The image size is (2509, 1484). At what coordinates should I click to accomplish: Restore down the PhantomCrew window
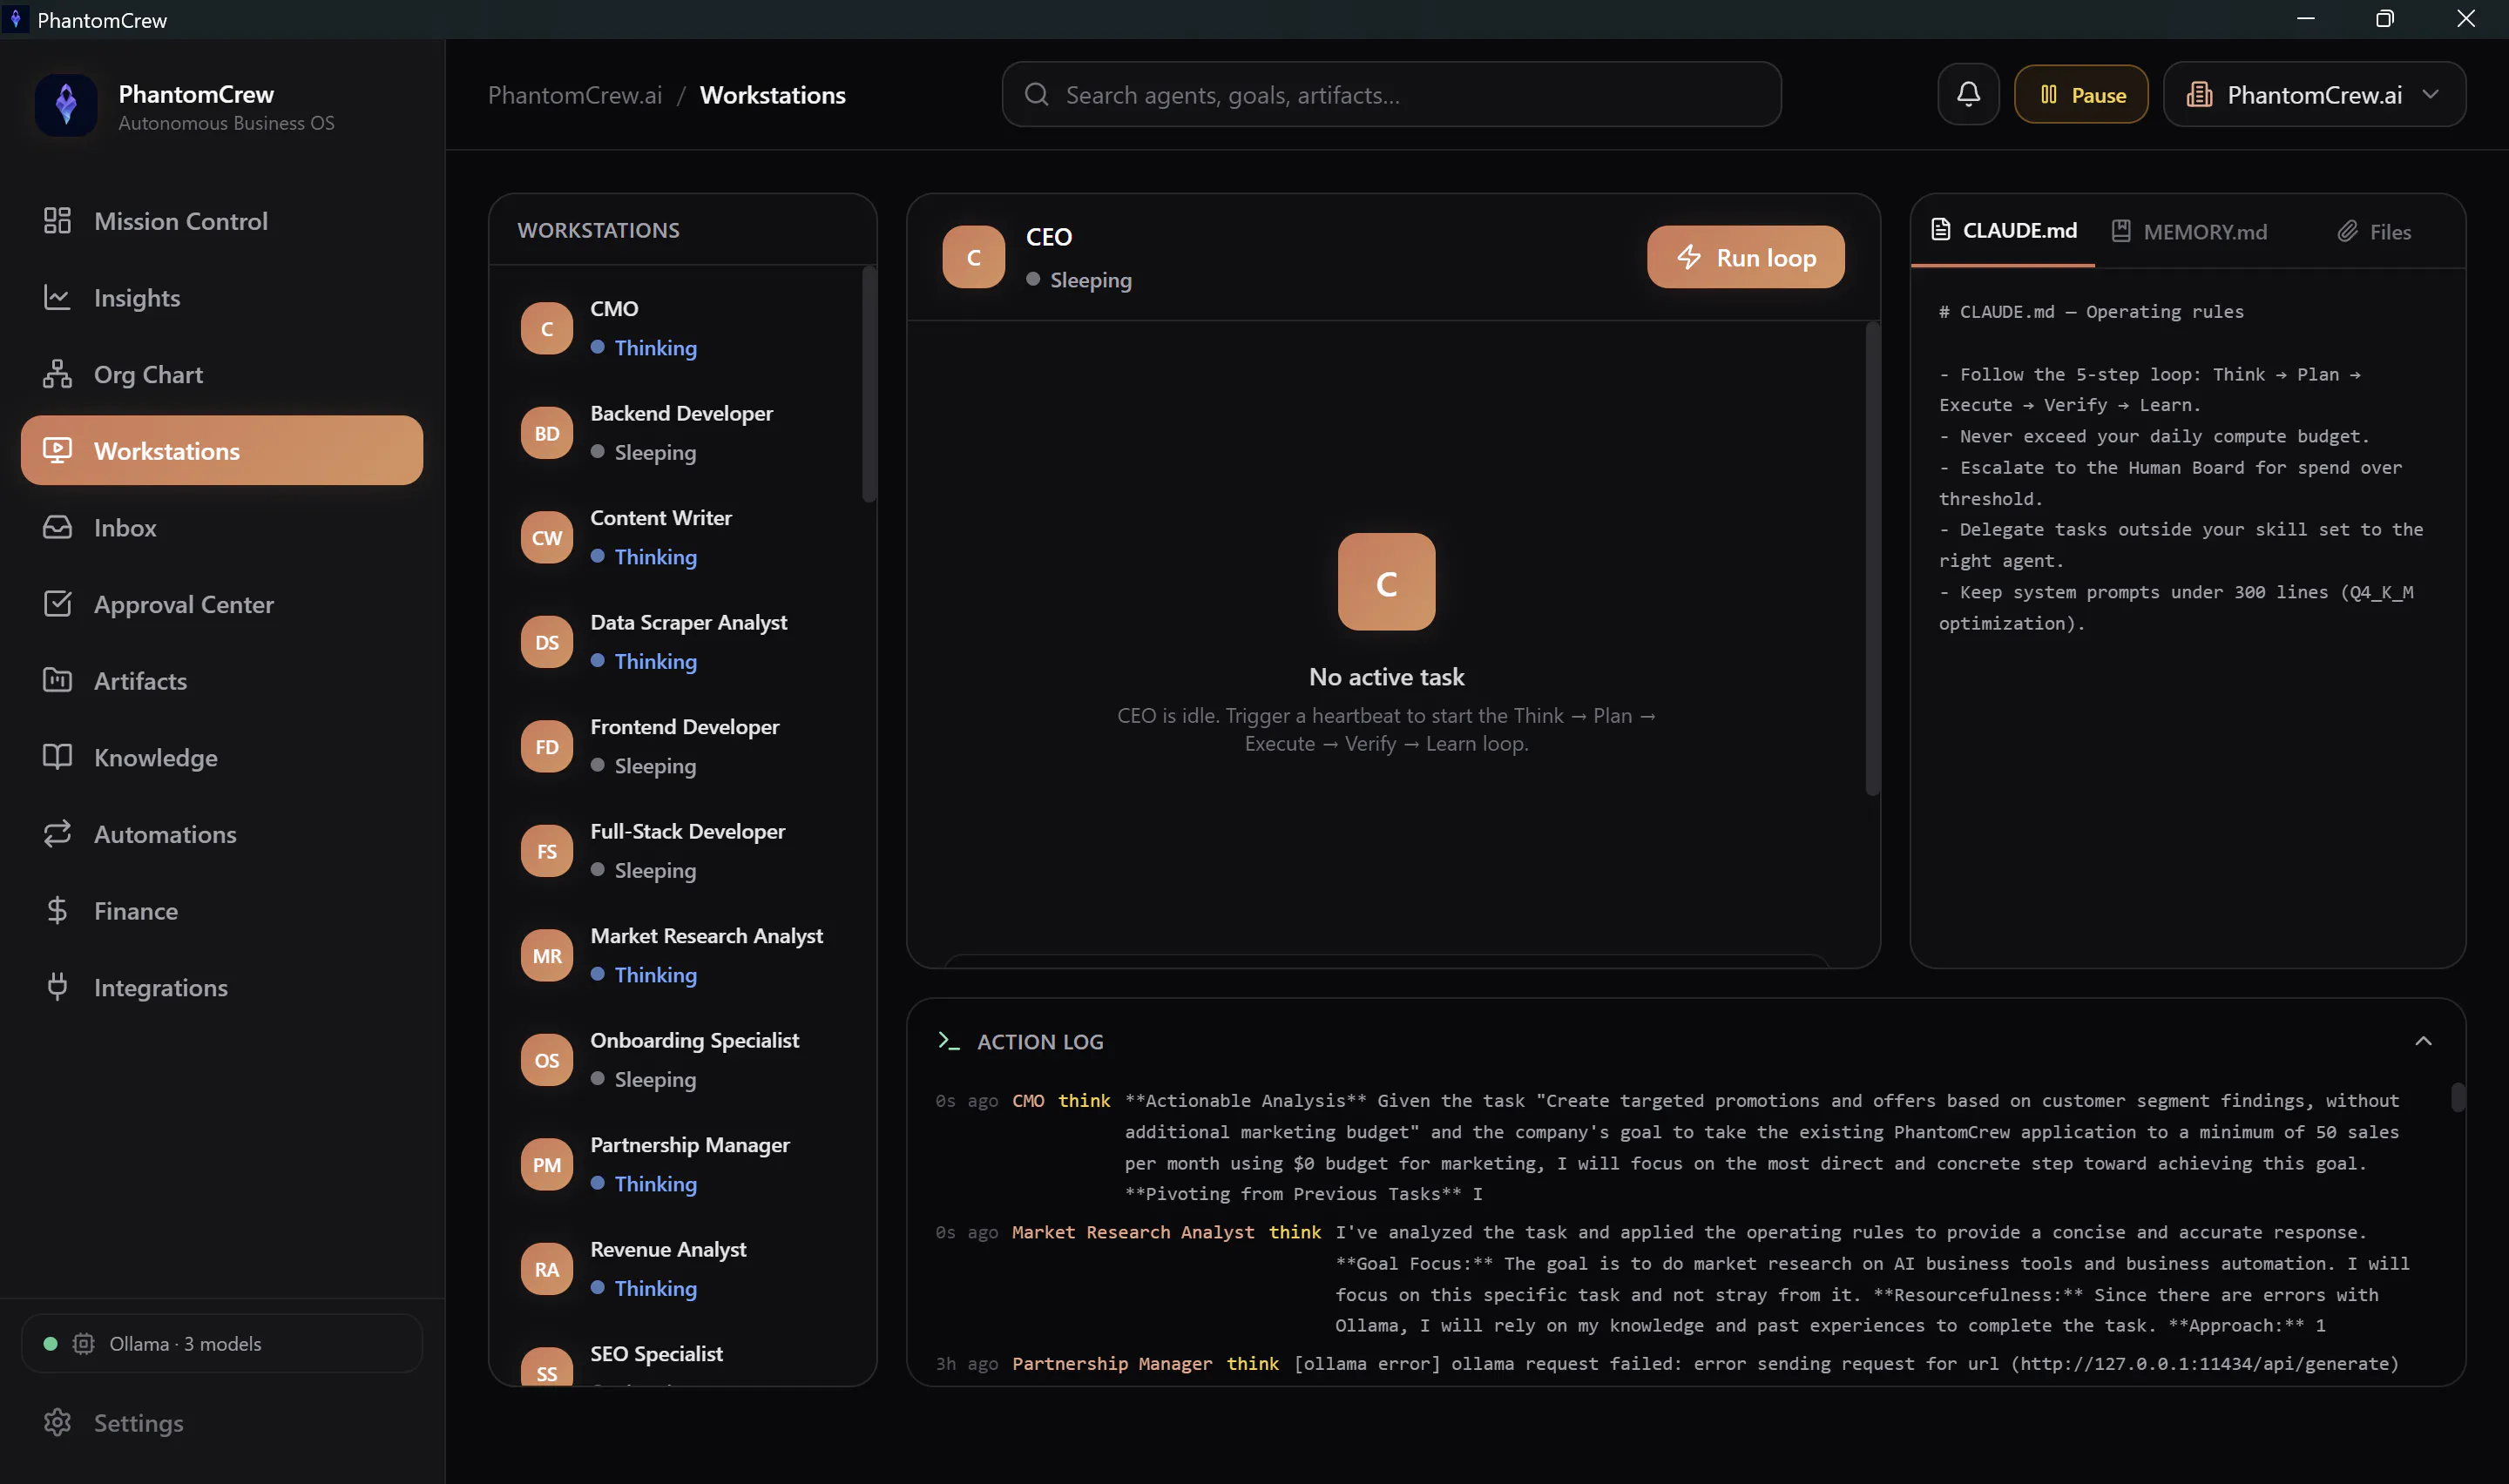point(2385,19)
